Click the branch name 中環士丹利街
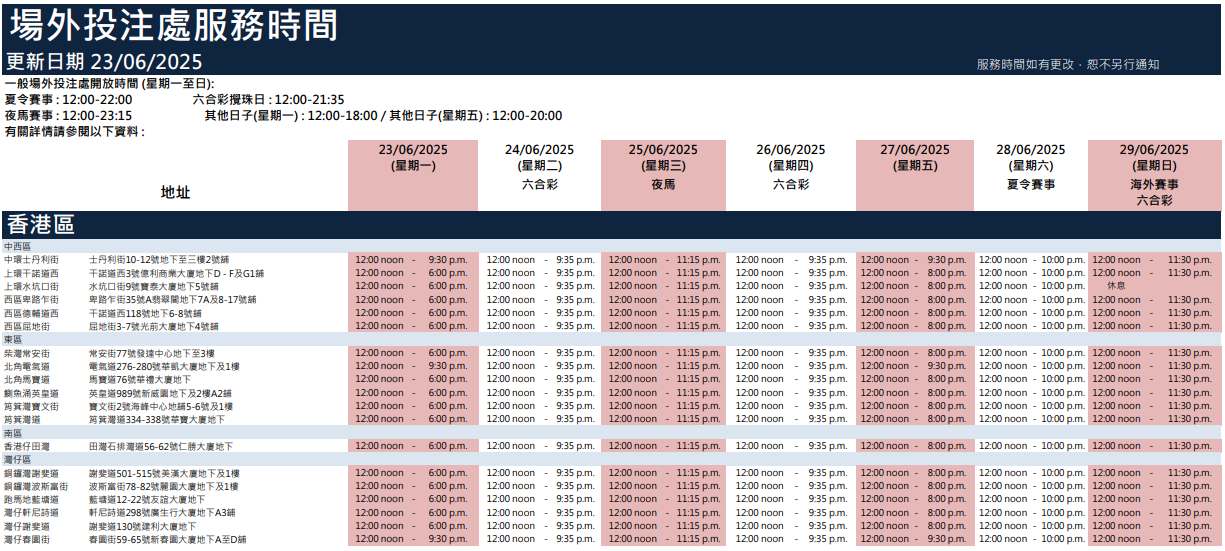Image resolution: width=1225 pixels, height=551 pixels. click(31, 259)
